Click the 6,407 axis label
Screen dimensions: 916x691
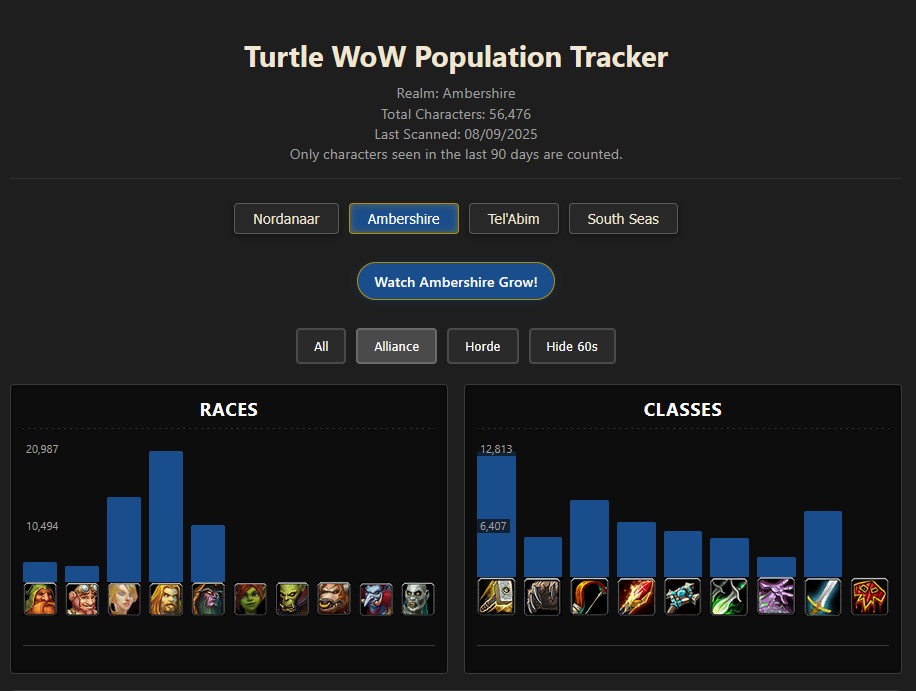[493, 526]
